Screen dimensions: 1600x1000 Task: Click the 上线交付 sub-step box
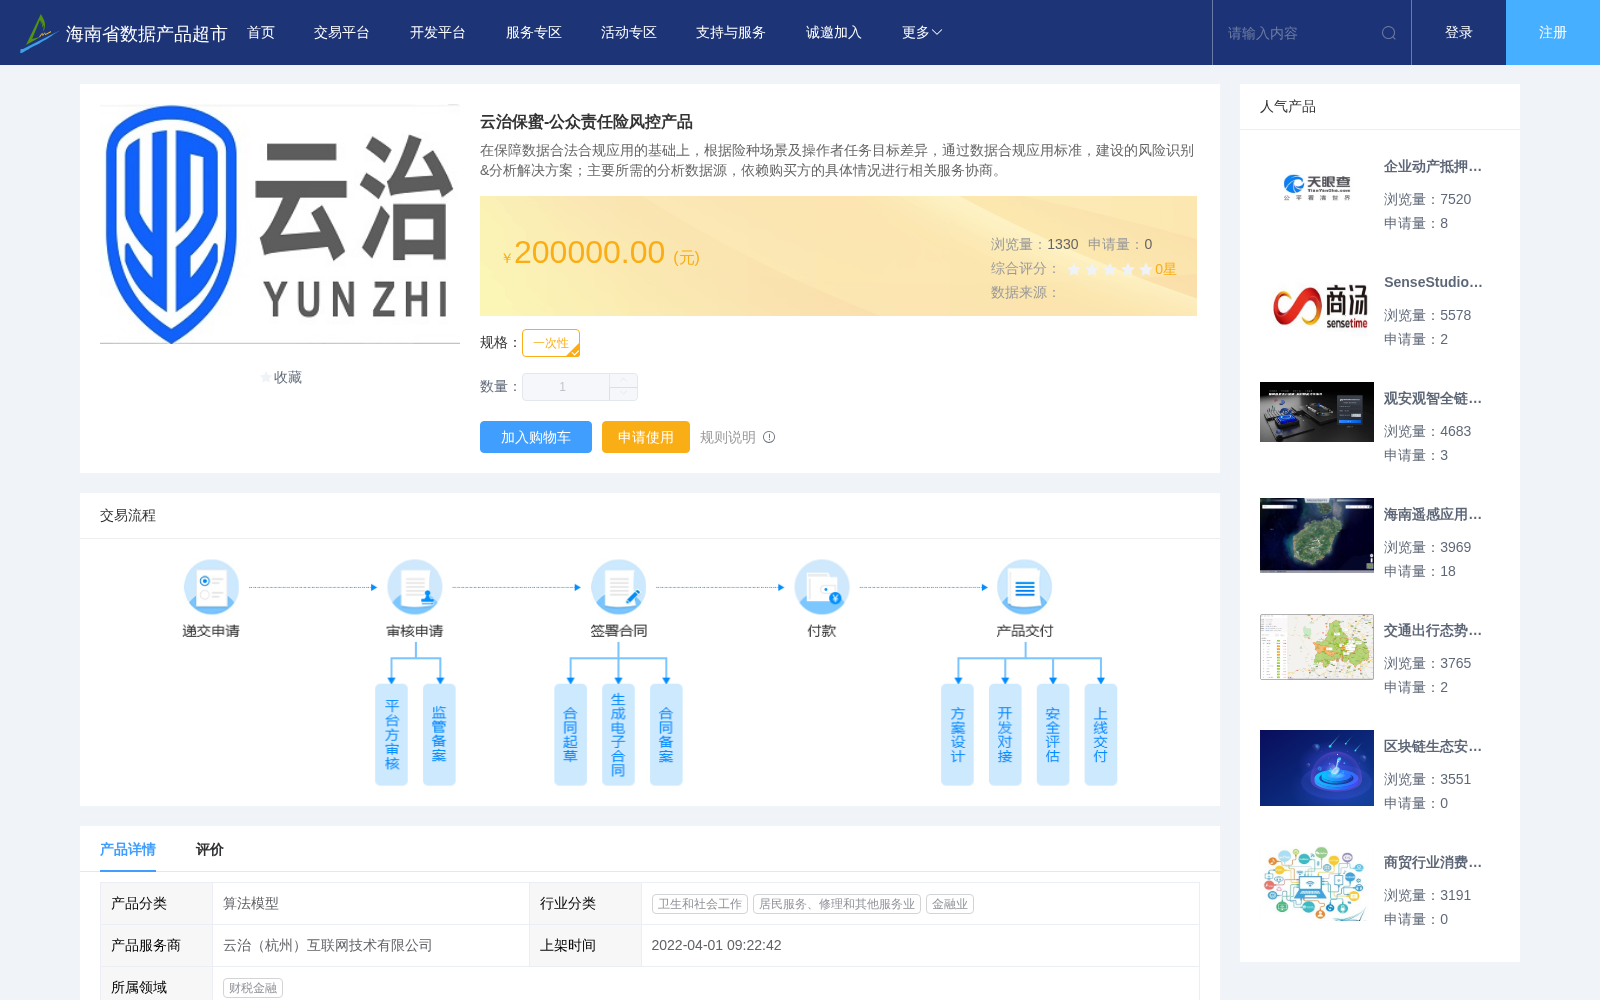1100,735
